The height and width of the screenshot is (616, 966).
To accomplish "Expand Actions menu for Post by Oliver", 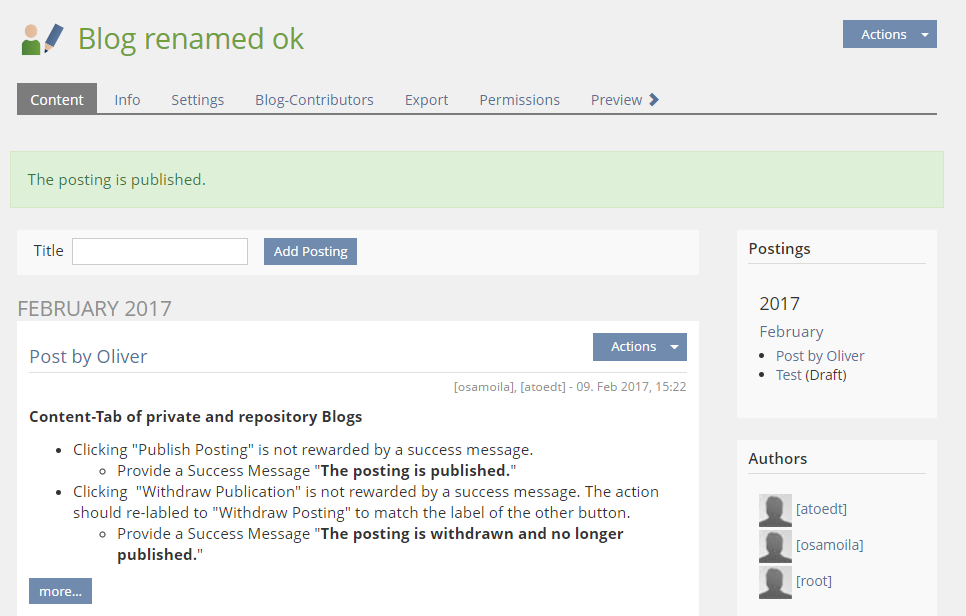I will [639, 347].
